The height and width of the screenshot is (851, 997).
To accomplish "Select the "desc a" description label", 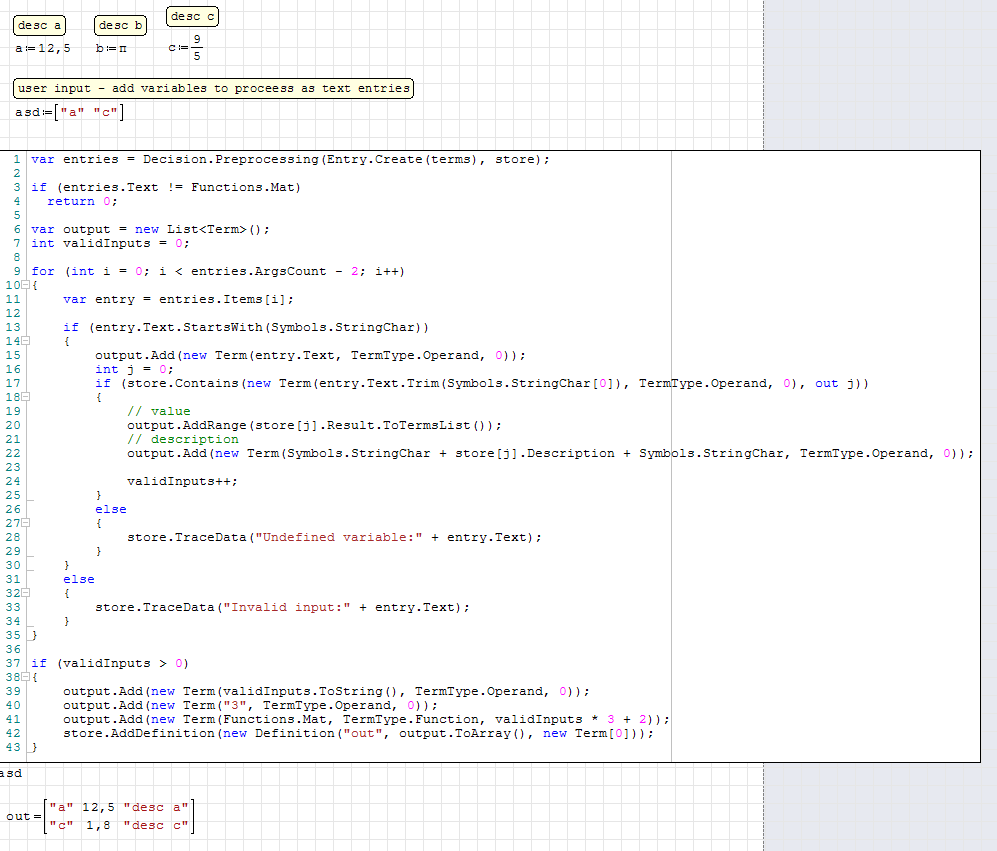I will coord(40,25).
